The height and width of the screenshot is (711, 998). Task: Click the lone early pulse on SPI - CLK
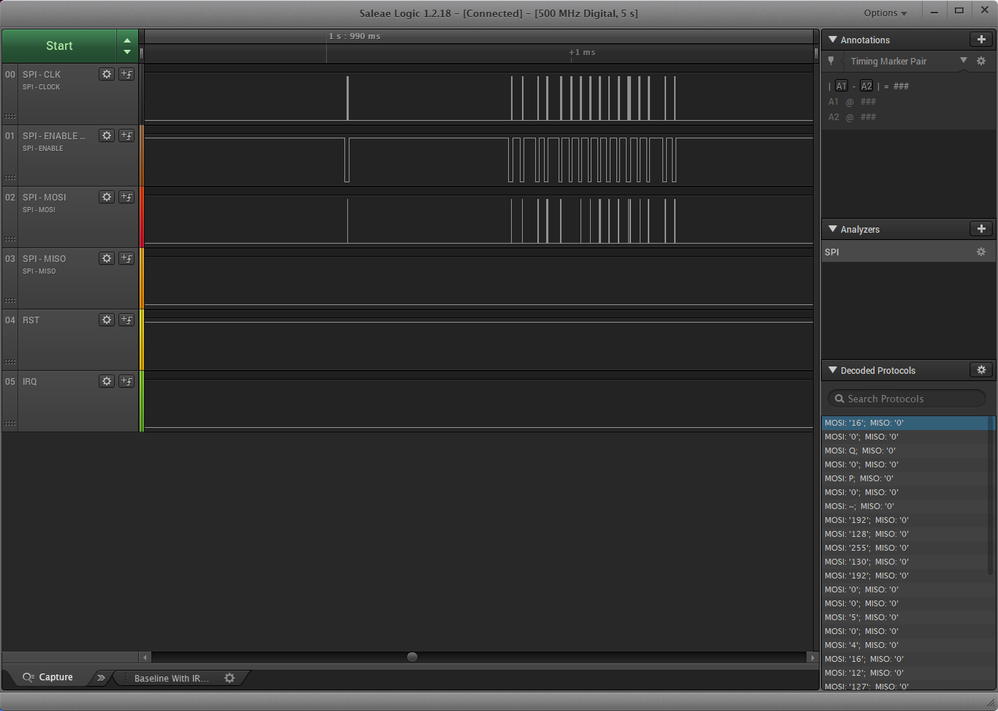pyautogui.click(x=348, y=98)
